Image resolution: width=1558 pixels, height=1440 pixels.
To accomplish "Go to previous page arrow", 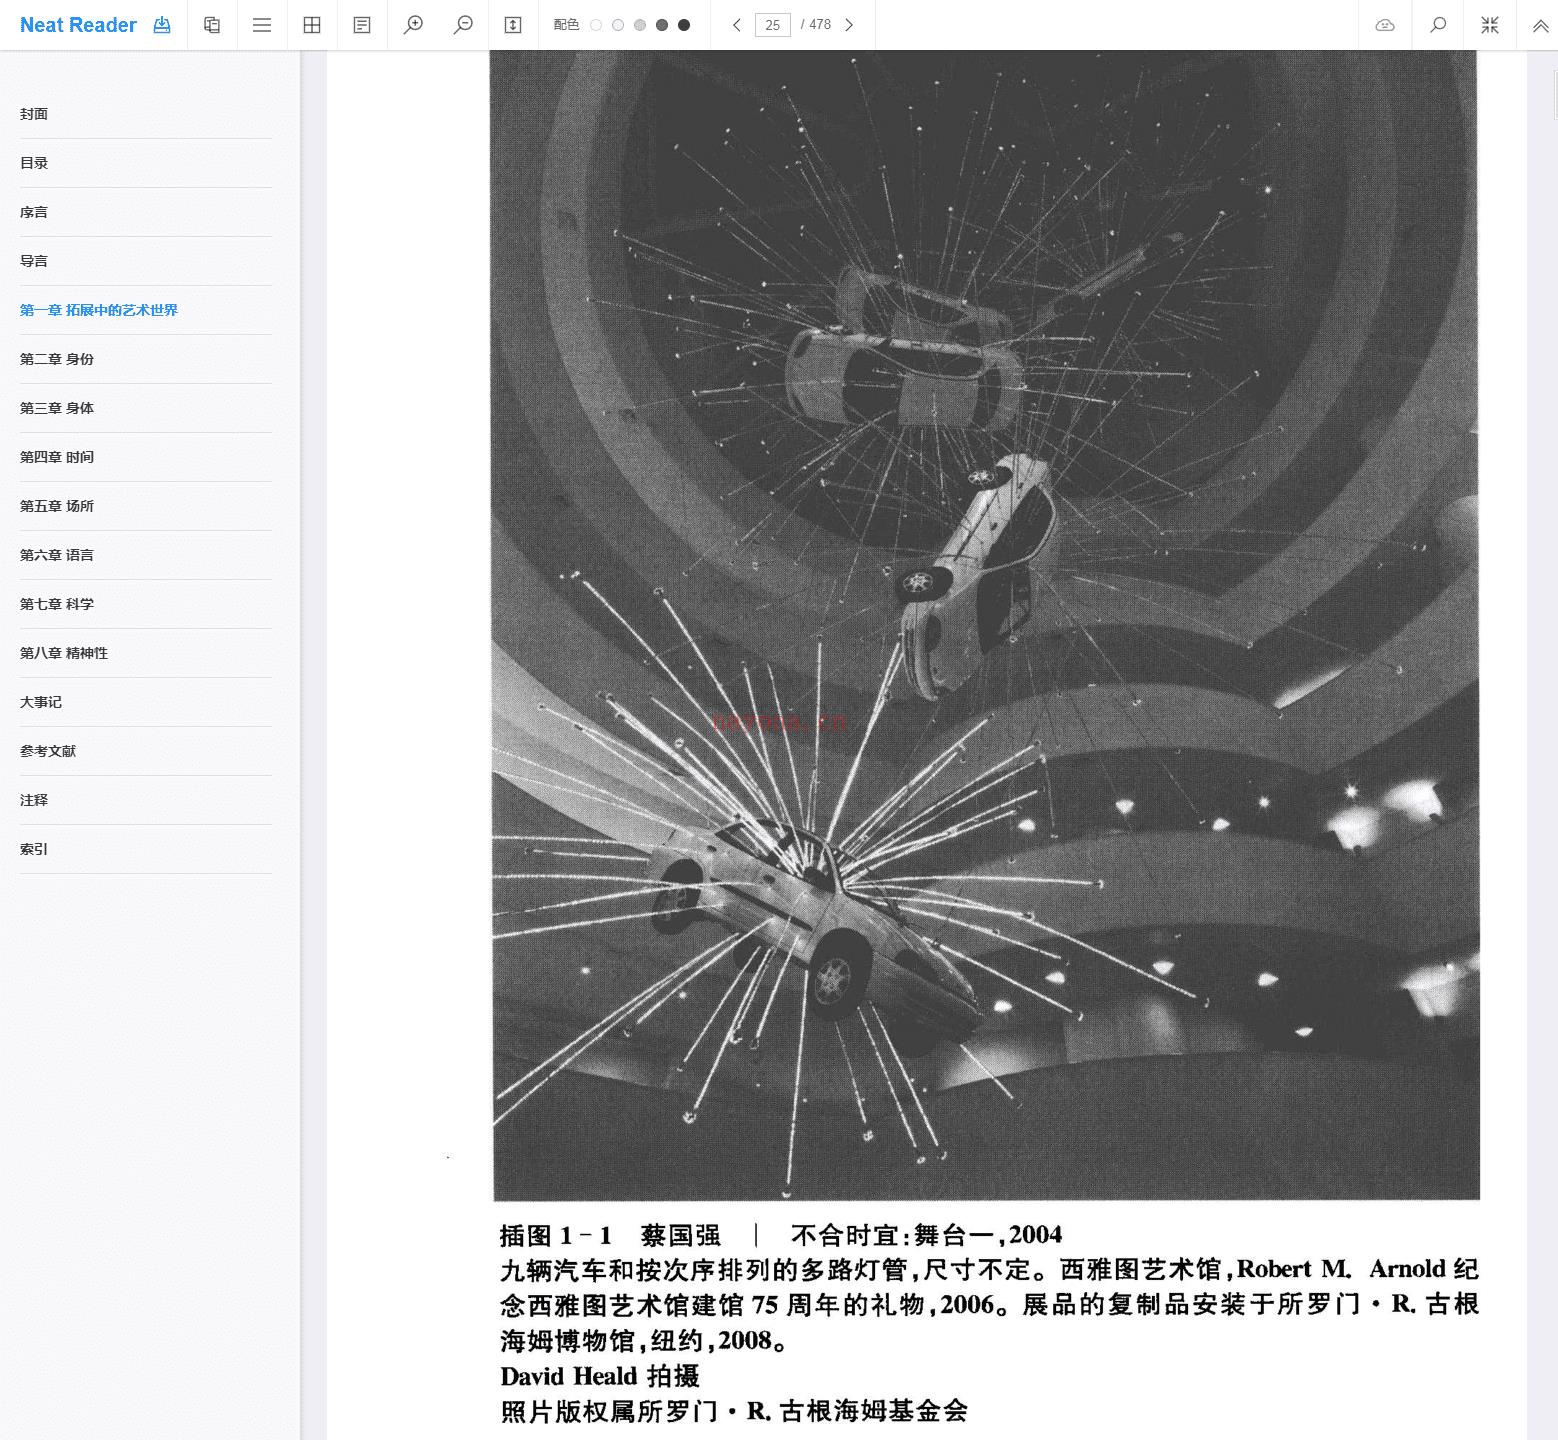I will pos(737,25).
